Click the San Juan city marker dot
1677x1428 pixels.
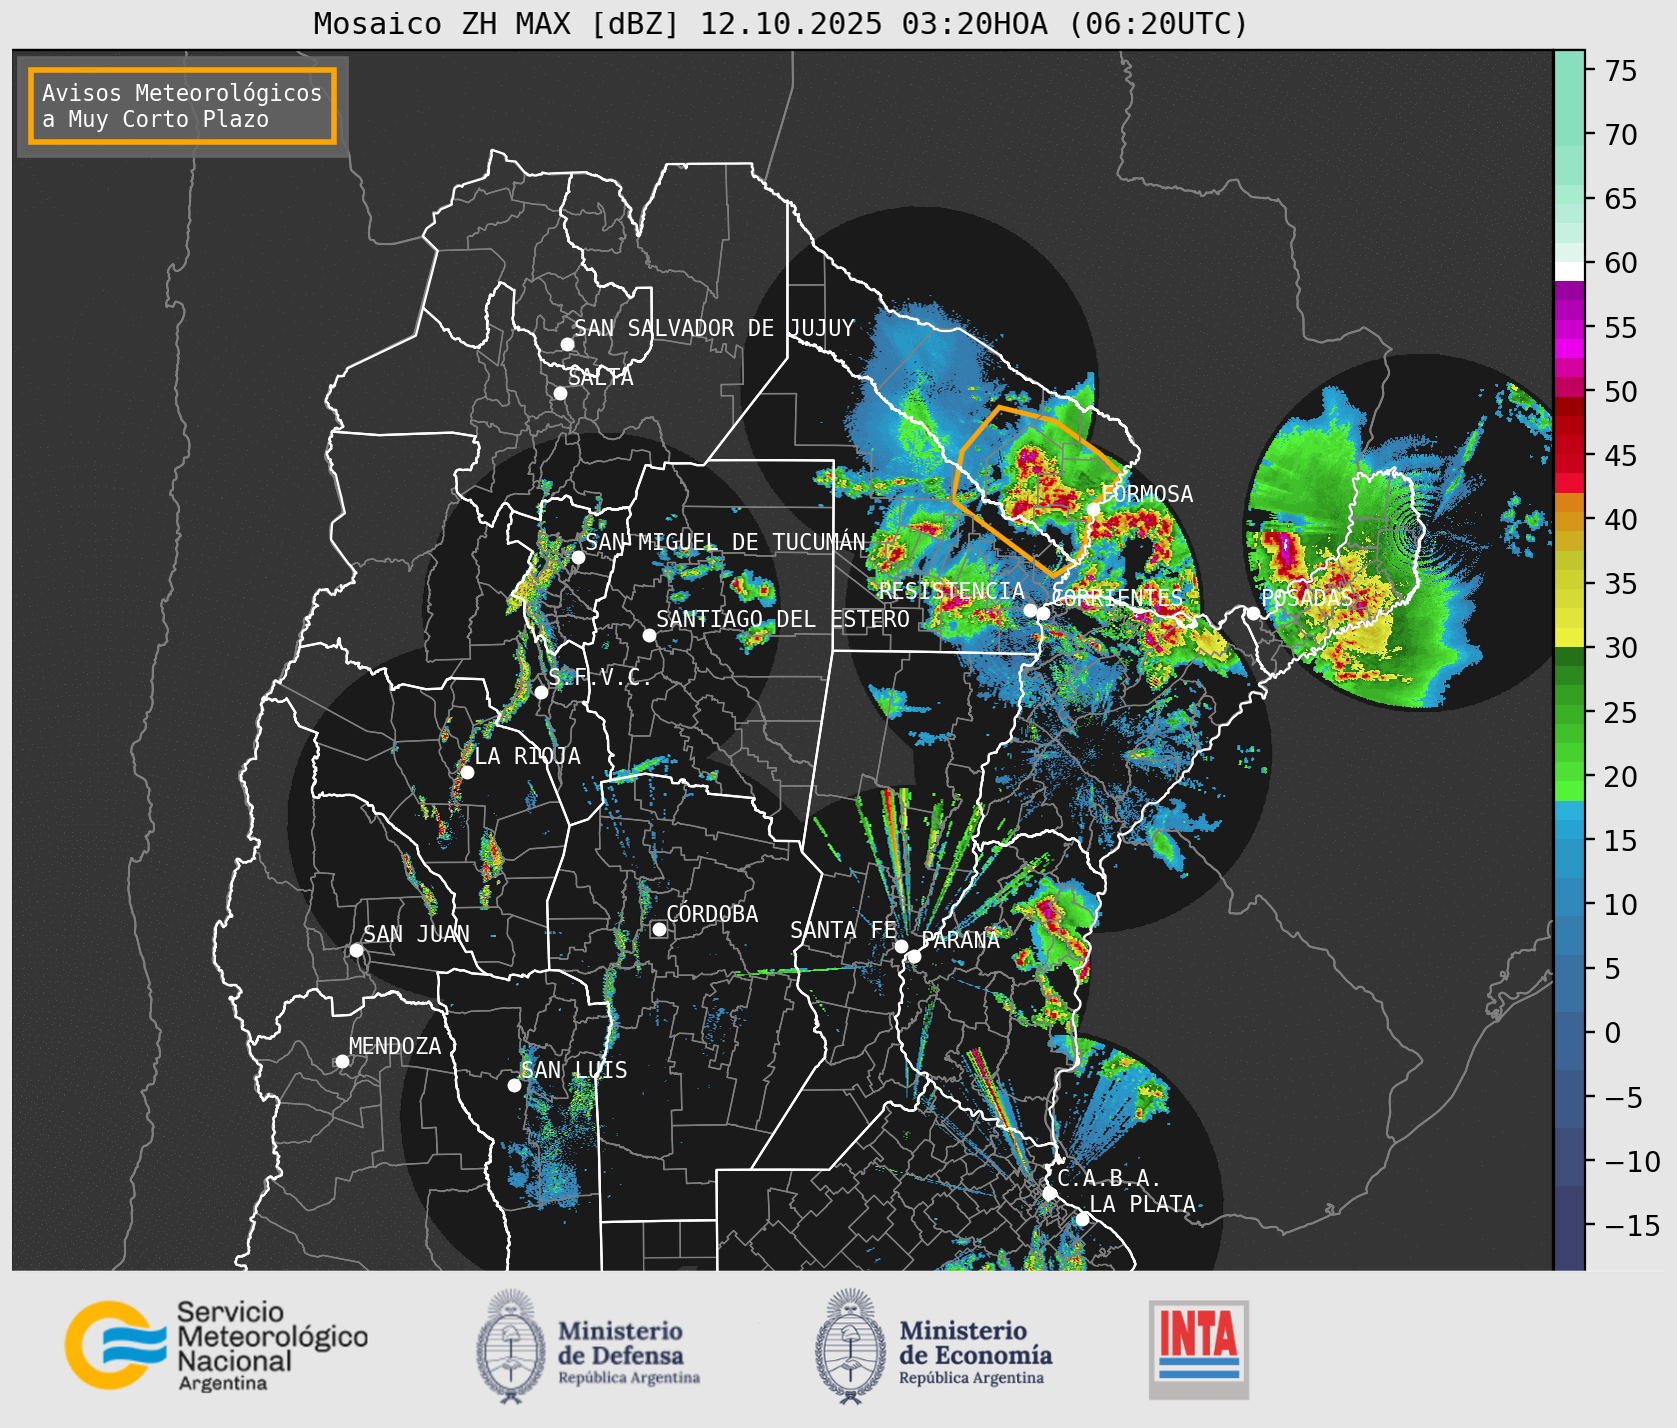356,950
